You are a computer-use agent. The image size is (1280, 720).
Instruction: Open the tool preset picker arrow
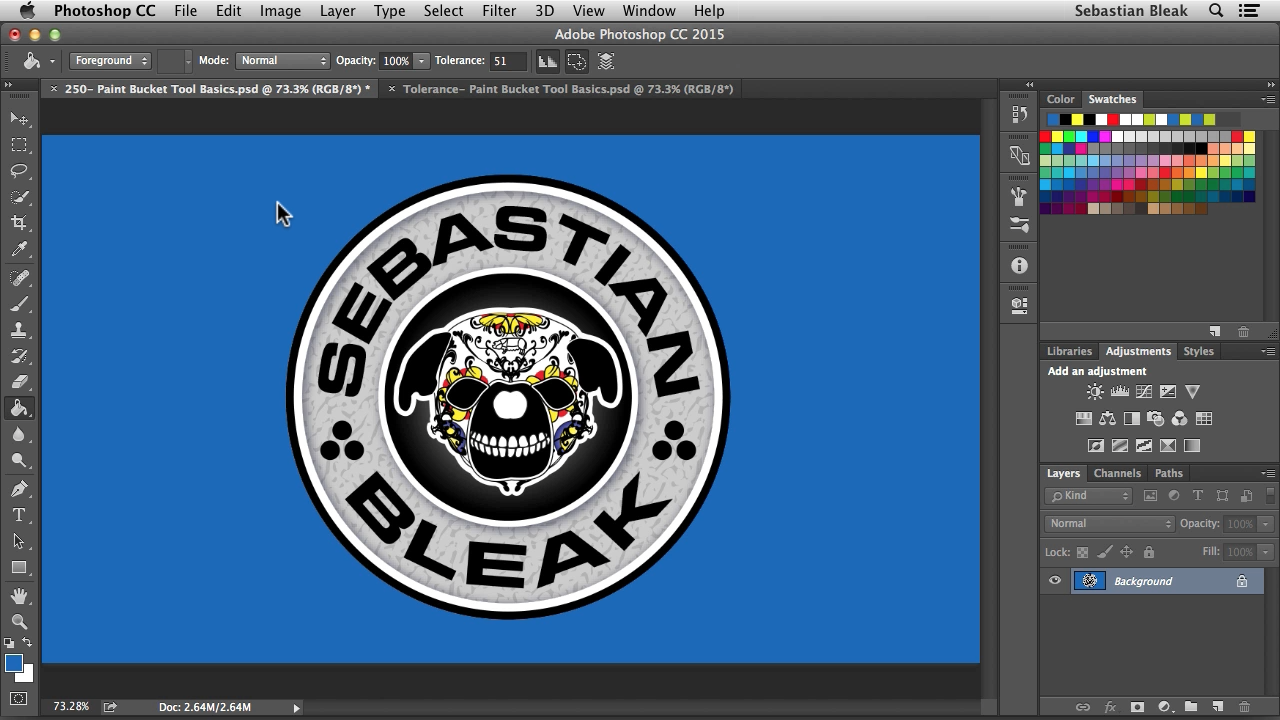(52, 61)
